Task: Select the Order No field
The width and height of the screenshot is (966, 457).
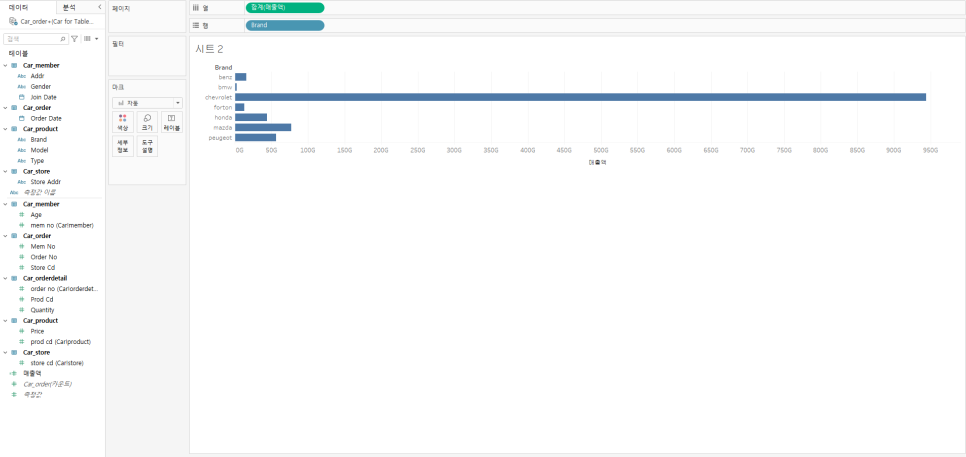Action: coord(43,257)
